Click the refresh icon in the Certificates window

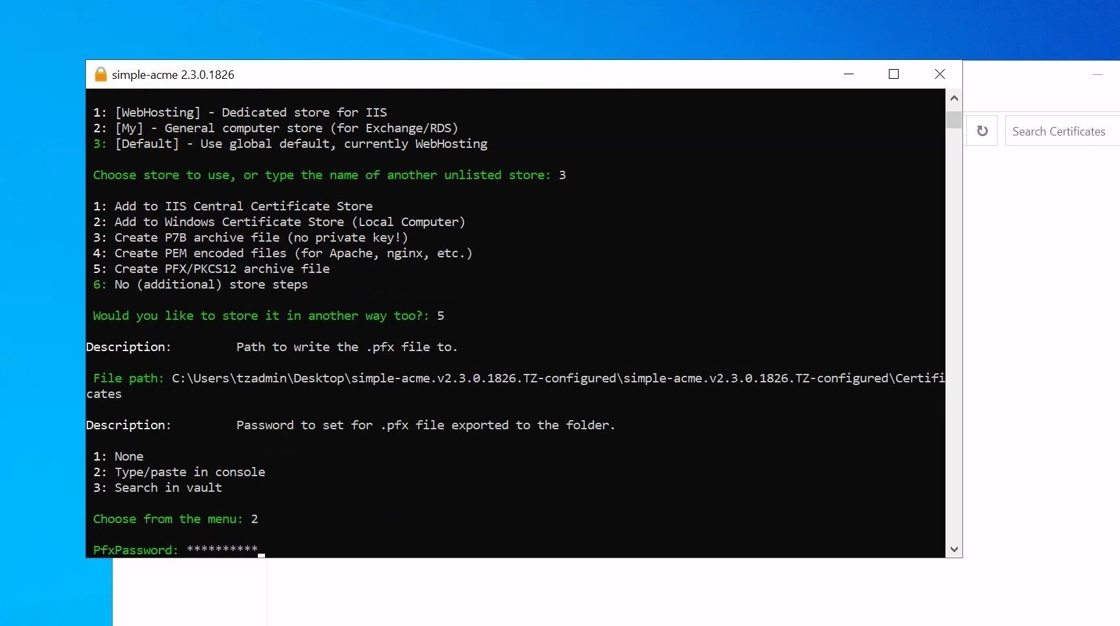982,131
